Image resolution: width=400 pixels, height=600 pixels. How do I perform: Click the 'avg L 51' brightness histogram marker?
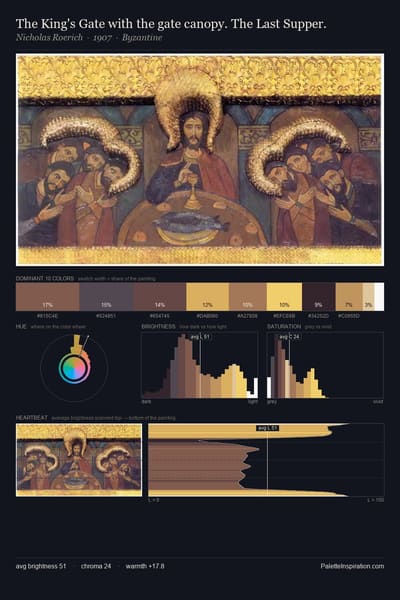pyautogui.click(x=200, y=337)
